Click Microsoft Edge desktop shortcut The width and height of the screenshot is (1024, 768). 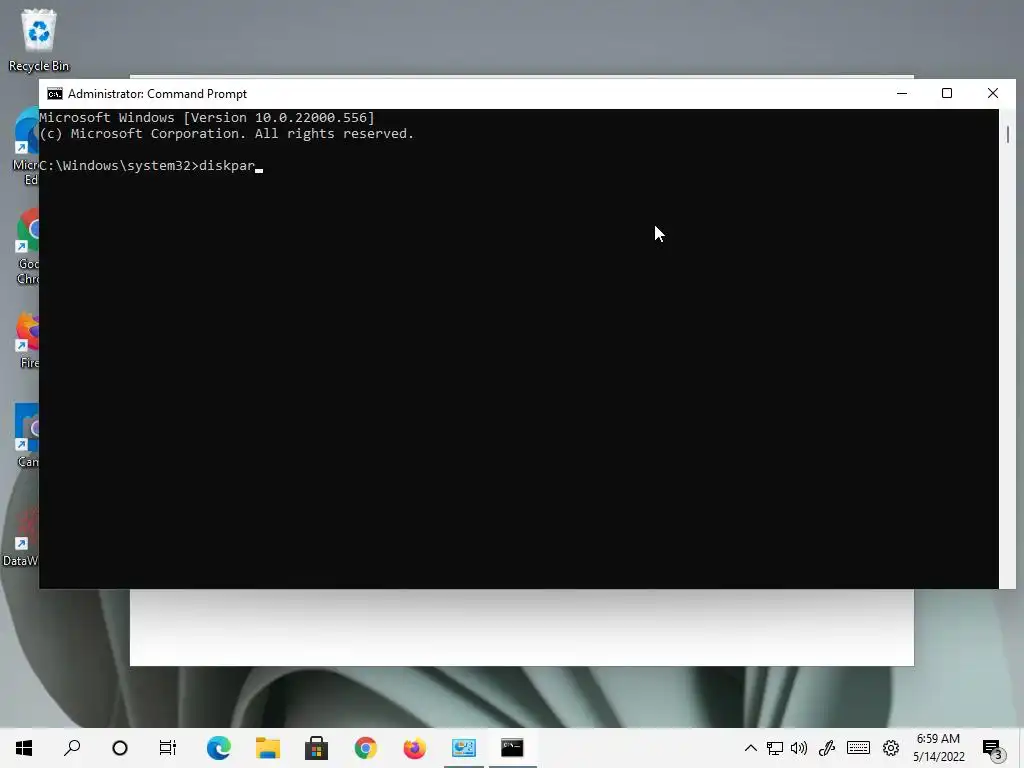pos(26,147)
